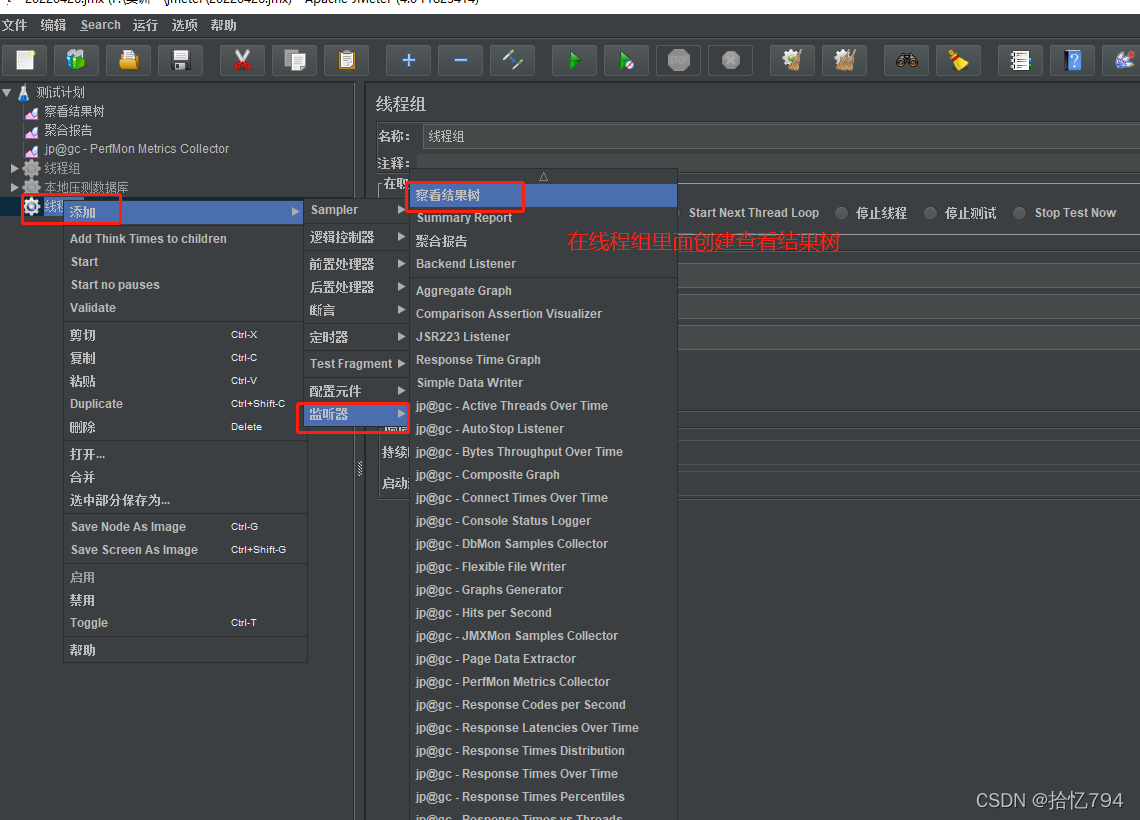Screen dimensions: 1140x820
Task: Choose Summary Report listener
Action: pos(544,218)
